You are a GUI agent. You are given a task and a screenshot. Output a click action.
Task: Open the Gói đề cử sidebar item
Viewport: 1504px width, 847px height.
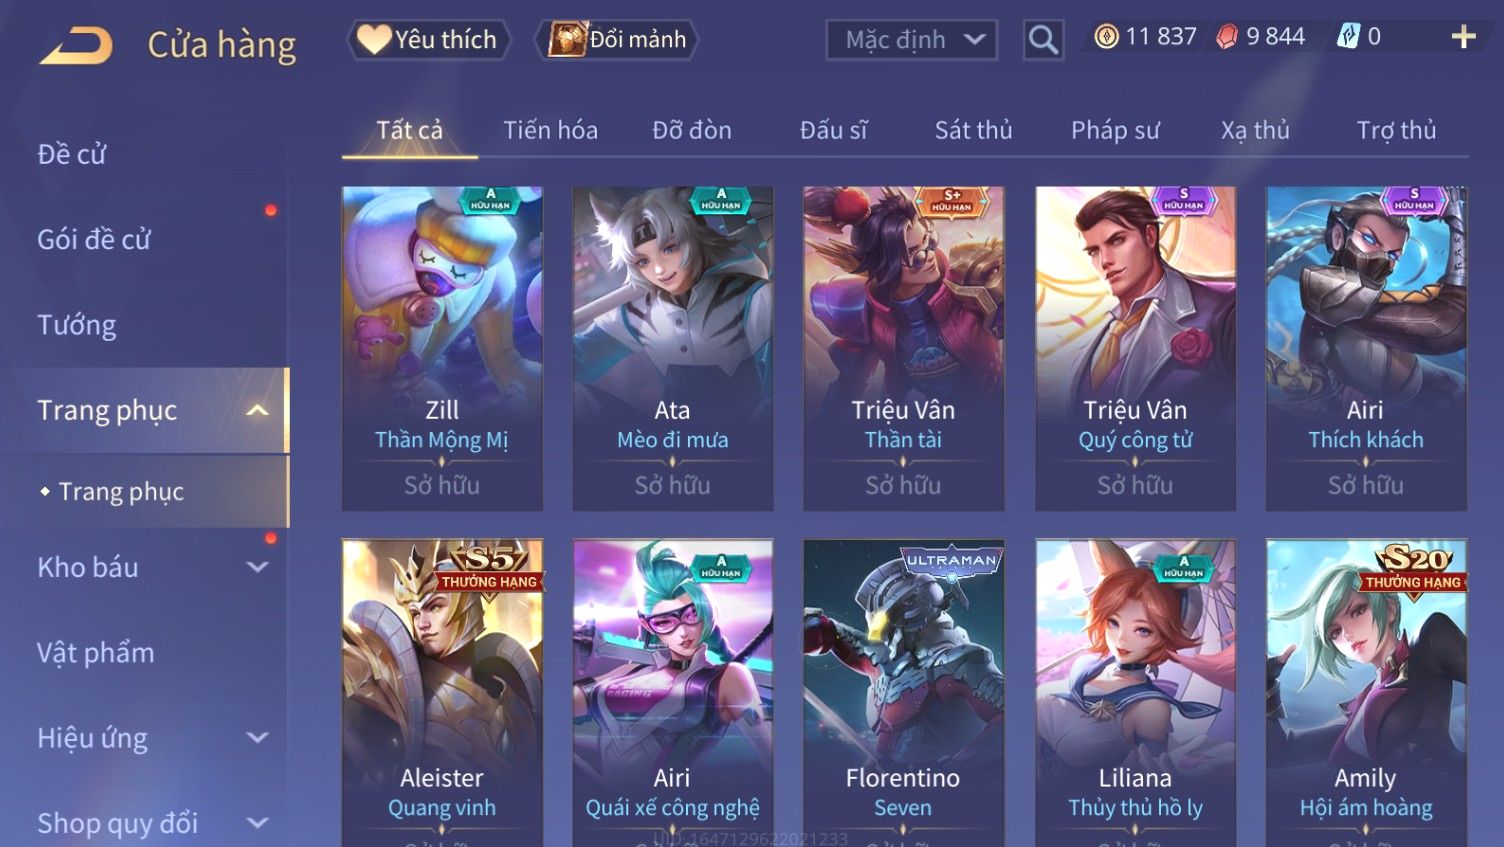tap(94, 240)
